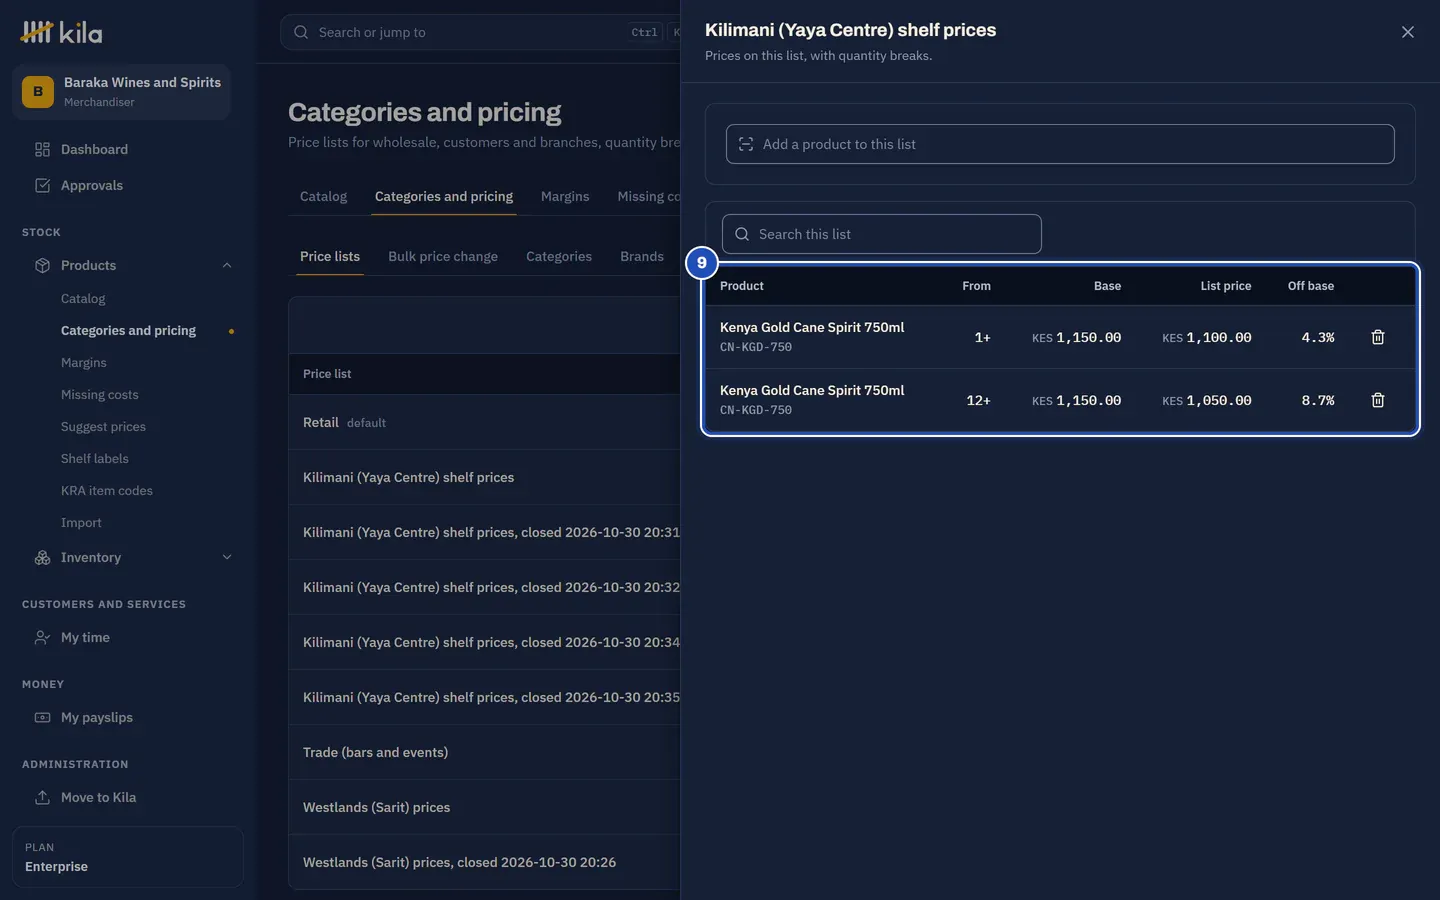1440x900 pixels.
Task: Open Trade (bars and events) price list
Action: coord(484,752)
